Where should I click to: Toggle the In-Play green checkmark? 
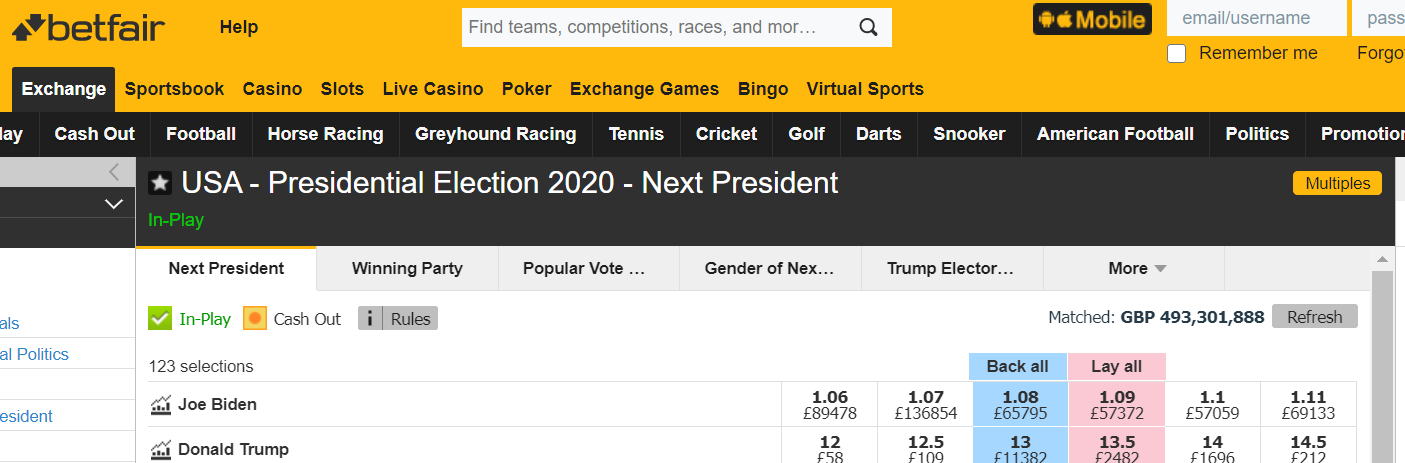coord(159,319)
